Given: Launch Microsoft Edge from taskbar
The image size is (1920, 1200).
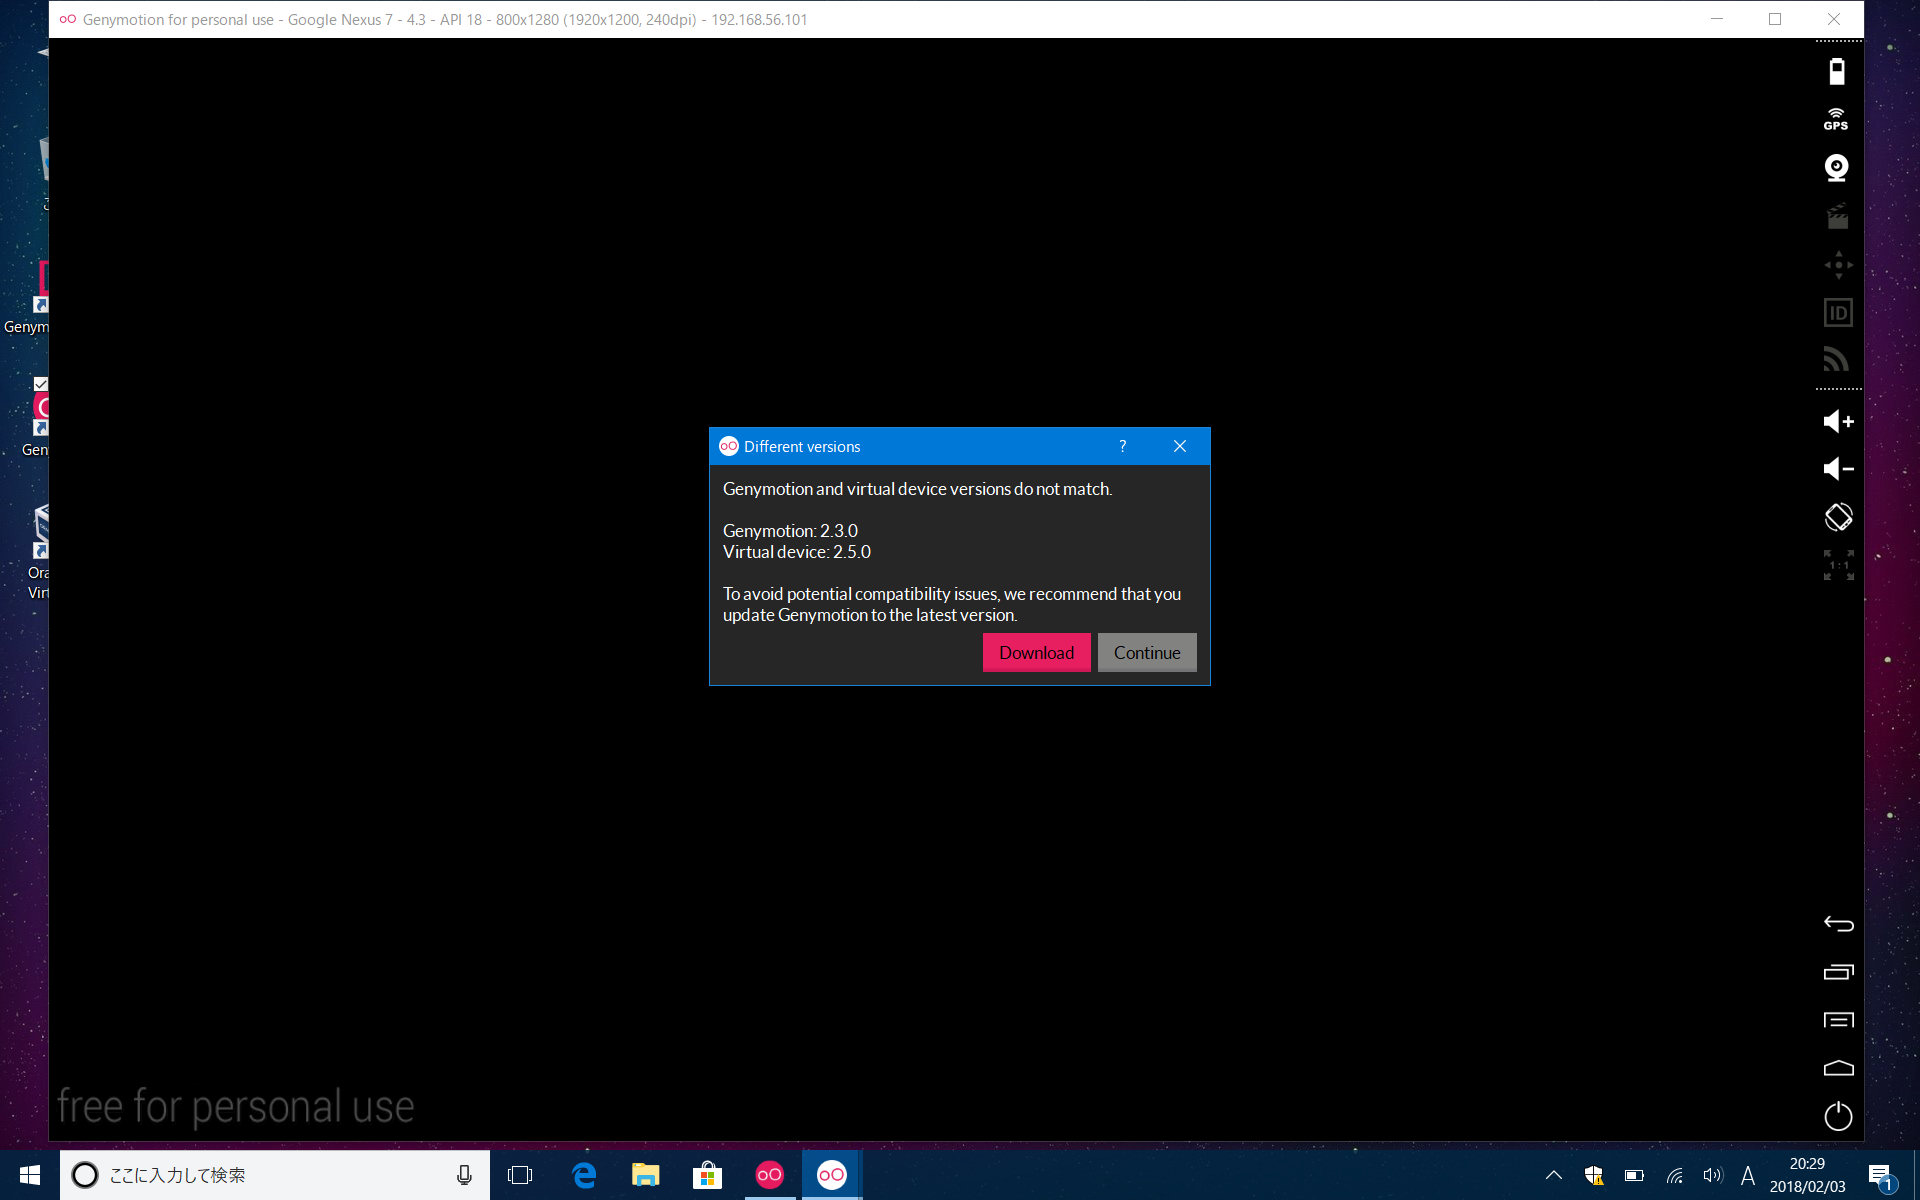Looking at the screenshot, I should point(584,1175).
